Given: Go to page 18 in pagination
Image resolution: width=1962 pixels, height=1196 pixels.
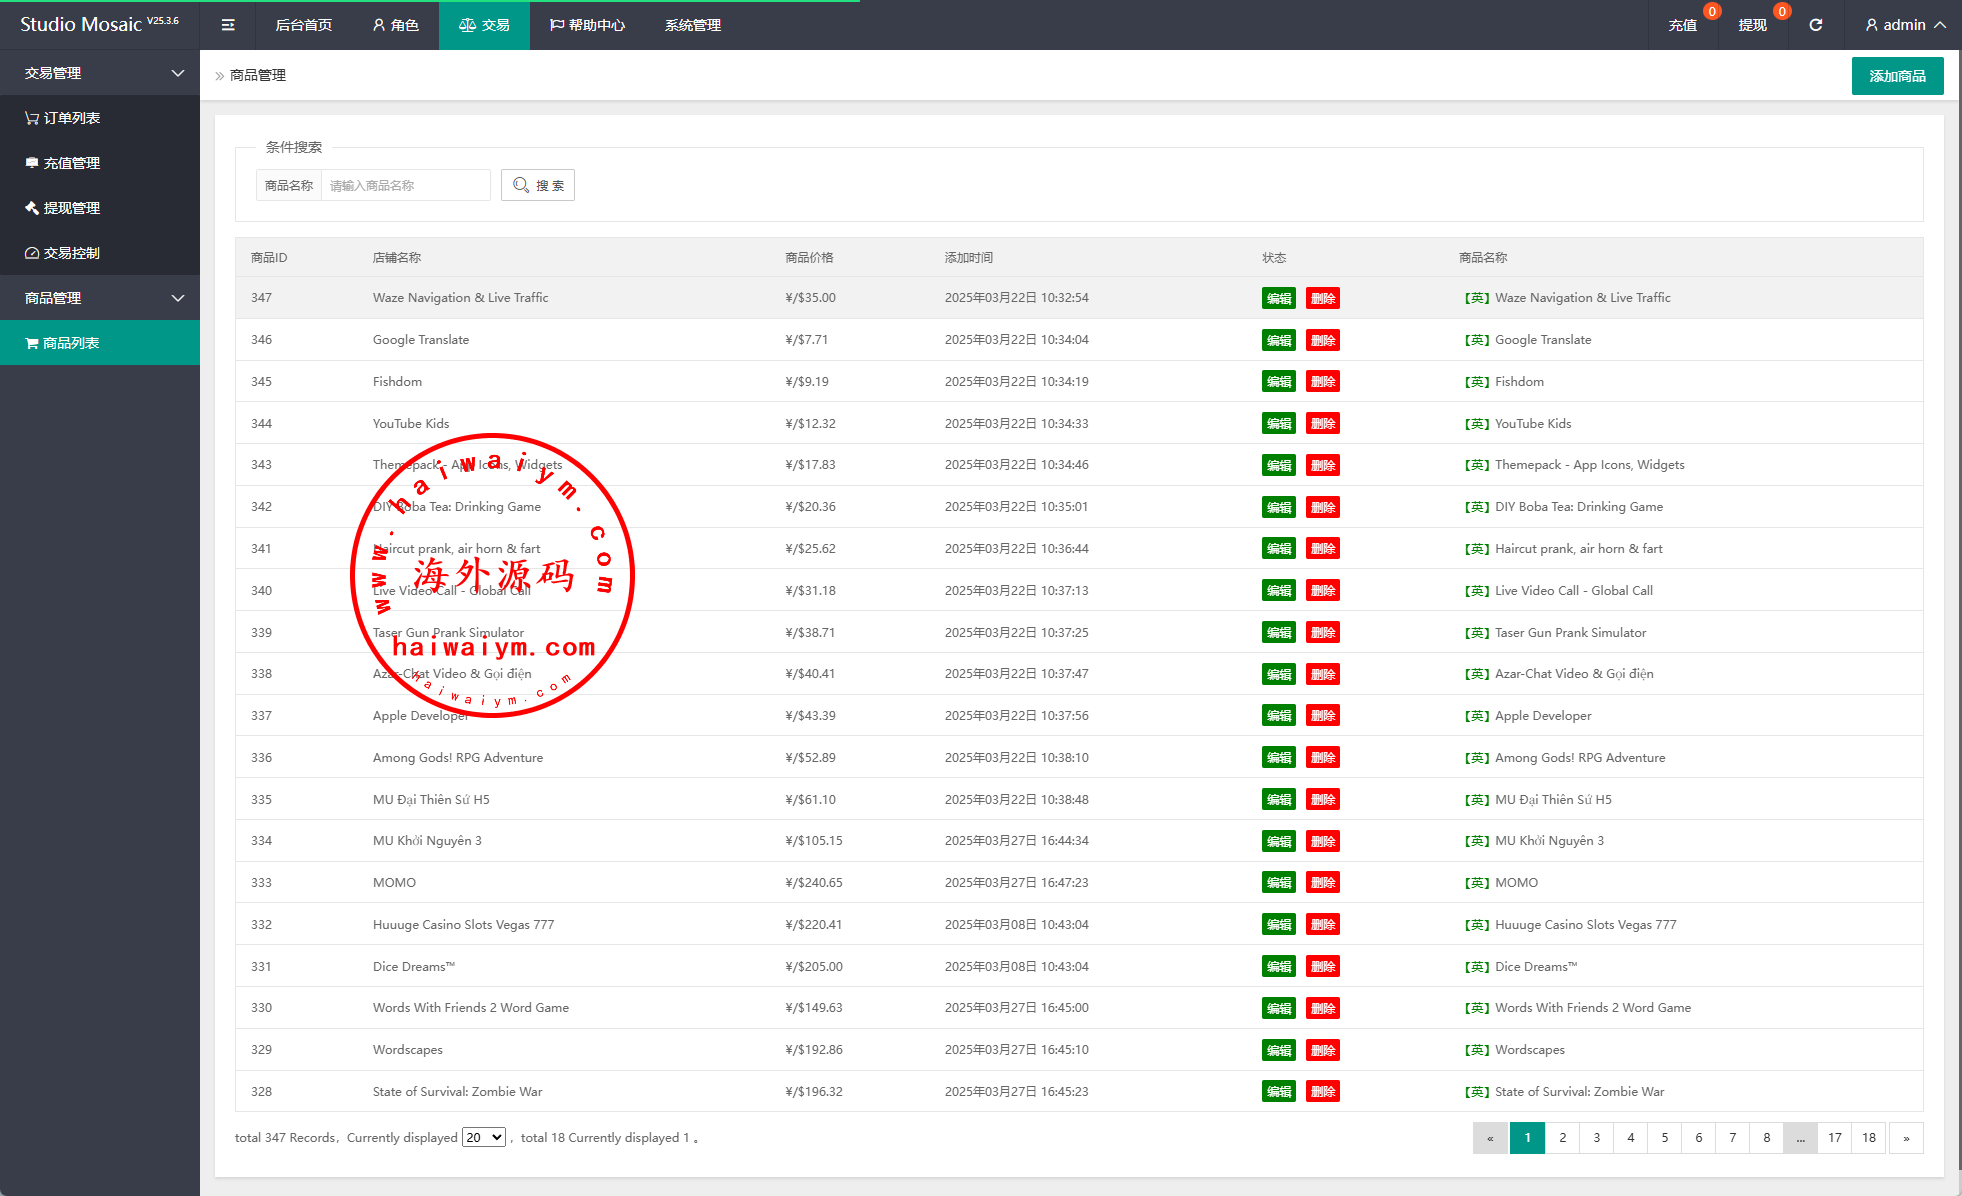Looking at the screenshot, I should [1868, 1138].
